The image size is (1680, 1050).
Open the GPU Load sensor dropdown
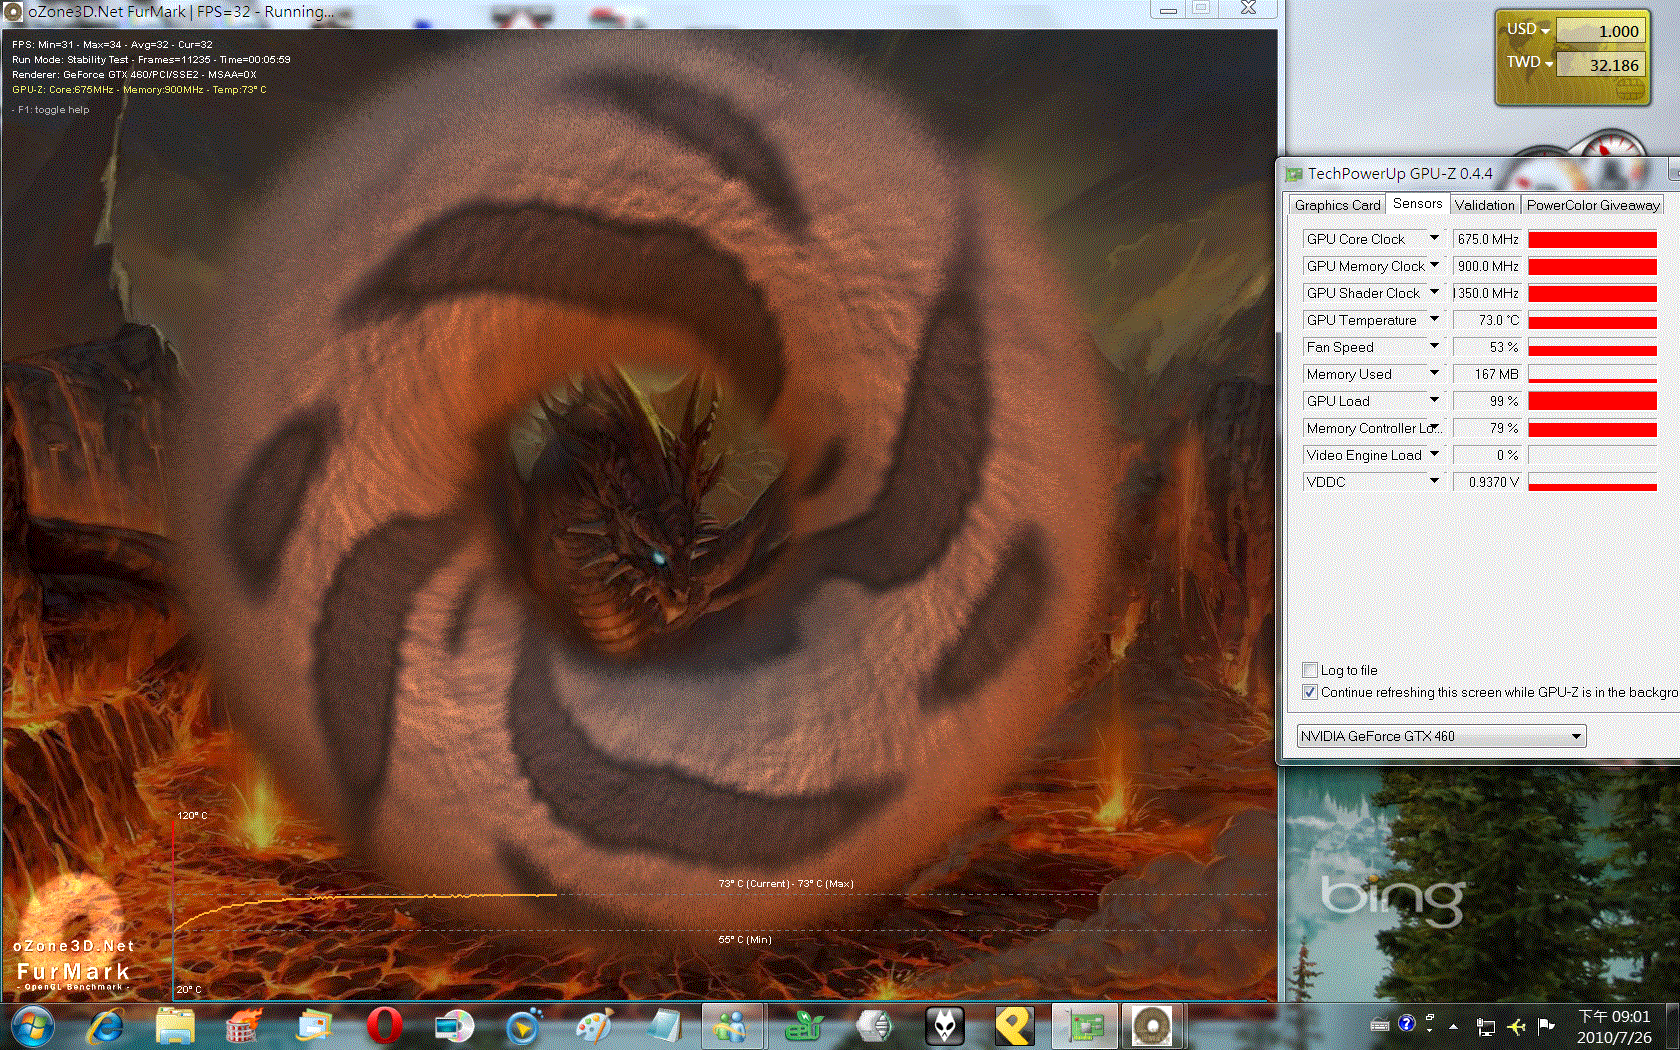click(x=1434, y=400)
